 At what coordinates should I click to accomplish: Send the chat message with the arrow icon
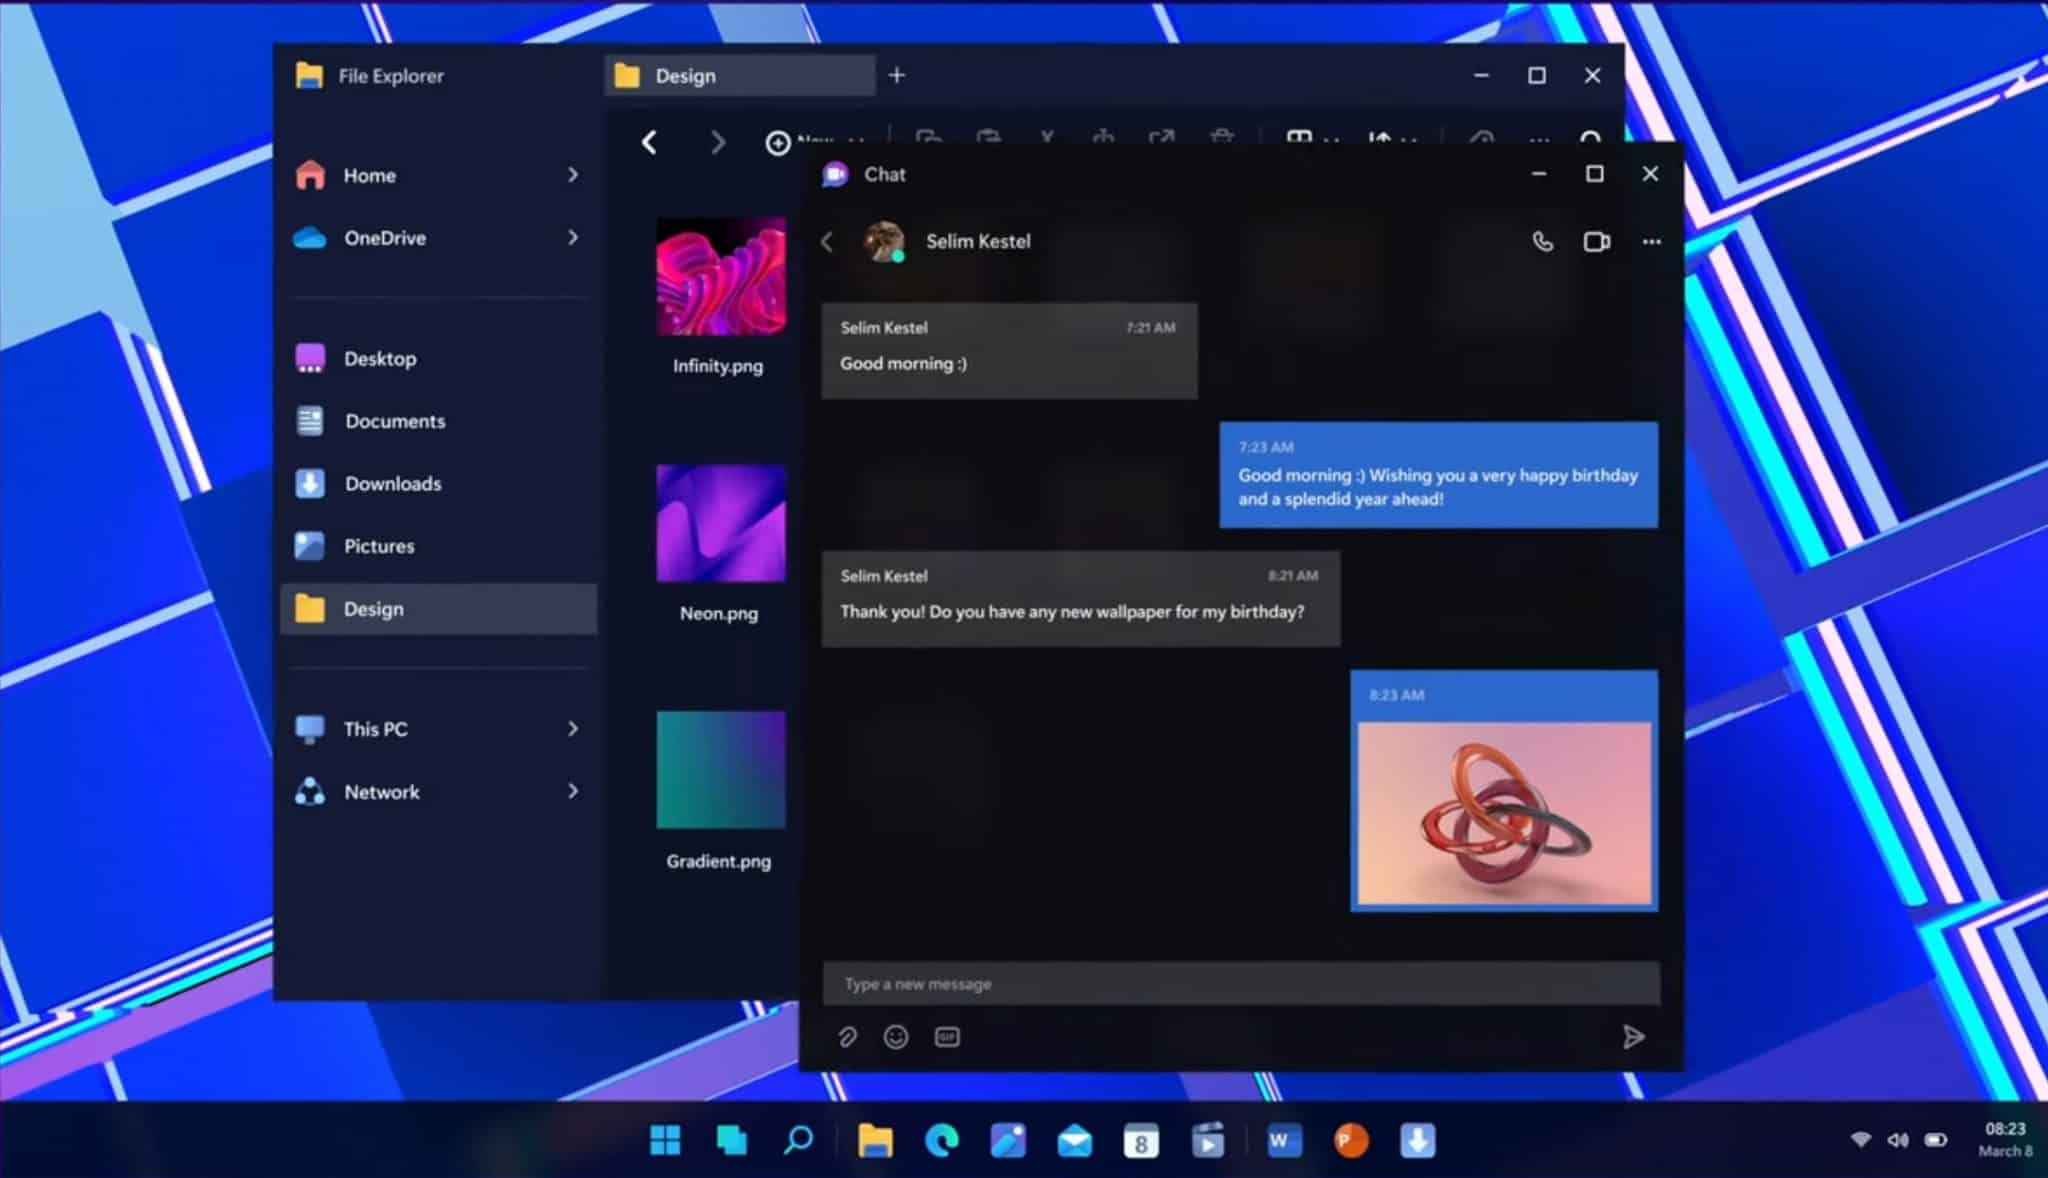tap(1634, 1036)
